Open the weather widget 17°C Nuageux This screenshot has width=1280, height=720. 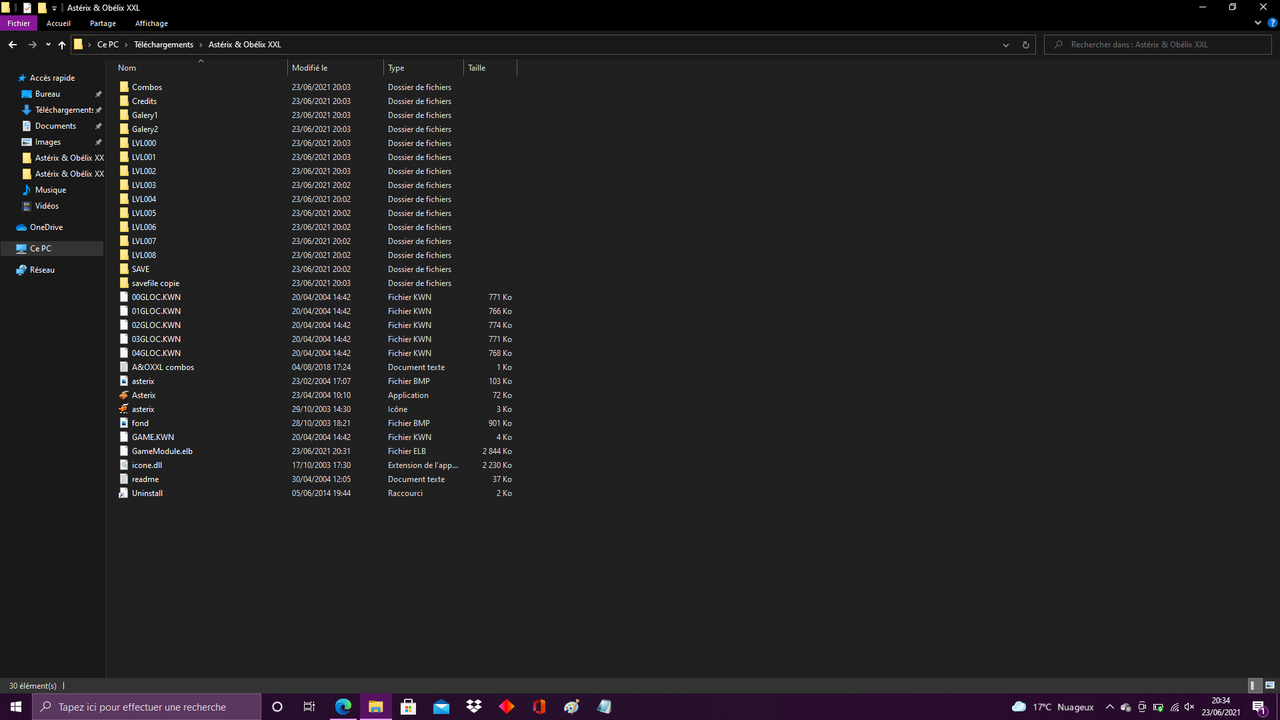(x=1053, y=707)
